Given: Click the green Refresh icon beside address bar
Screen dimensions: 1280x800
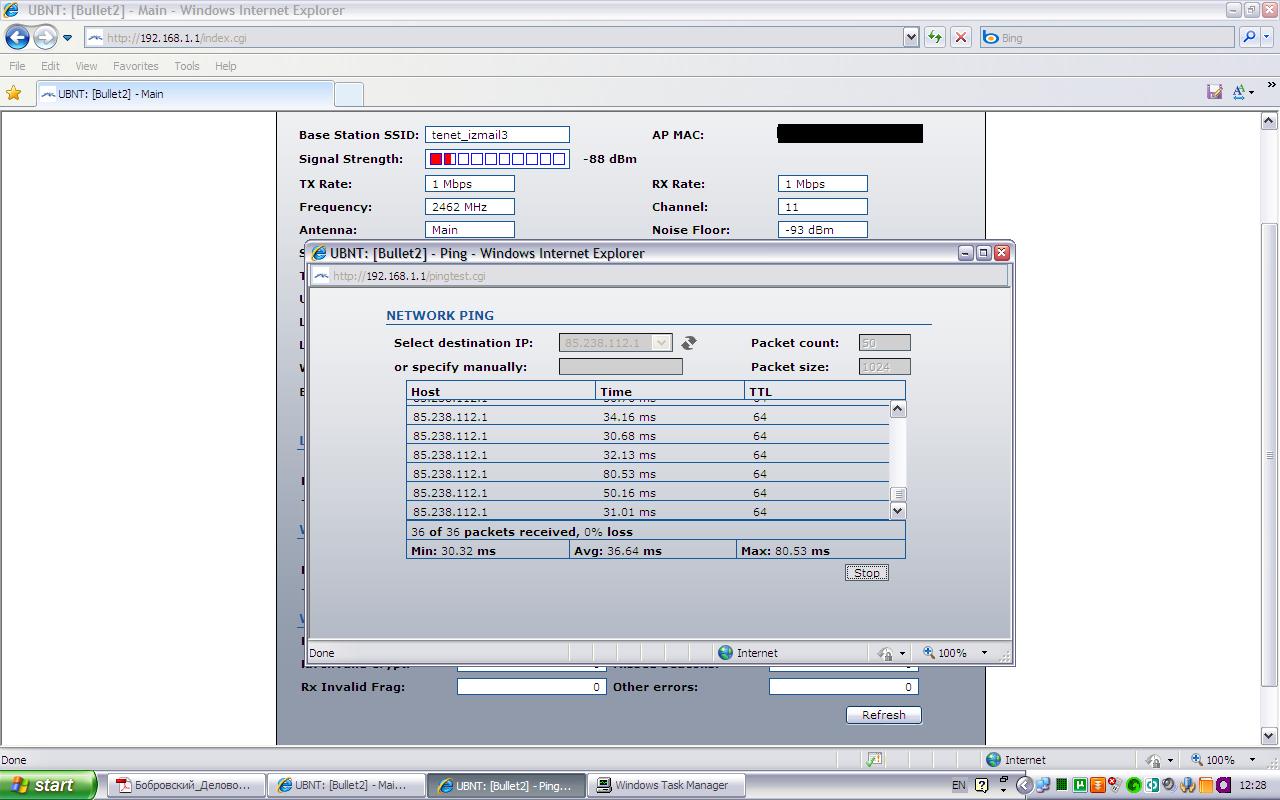Looking at the screenshot, I should coord(934,38).
